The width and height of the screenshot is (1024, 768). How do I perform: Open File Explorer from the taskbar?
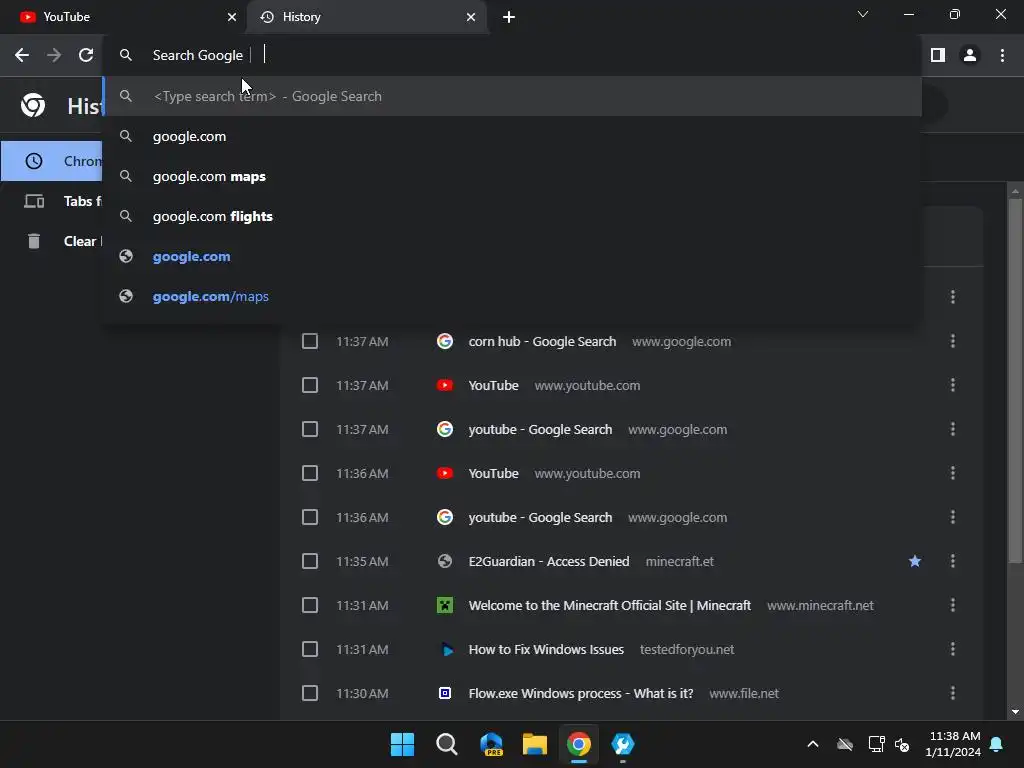[x=535, y=744]
